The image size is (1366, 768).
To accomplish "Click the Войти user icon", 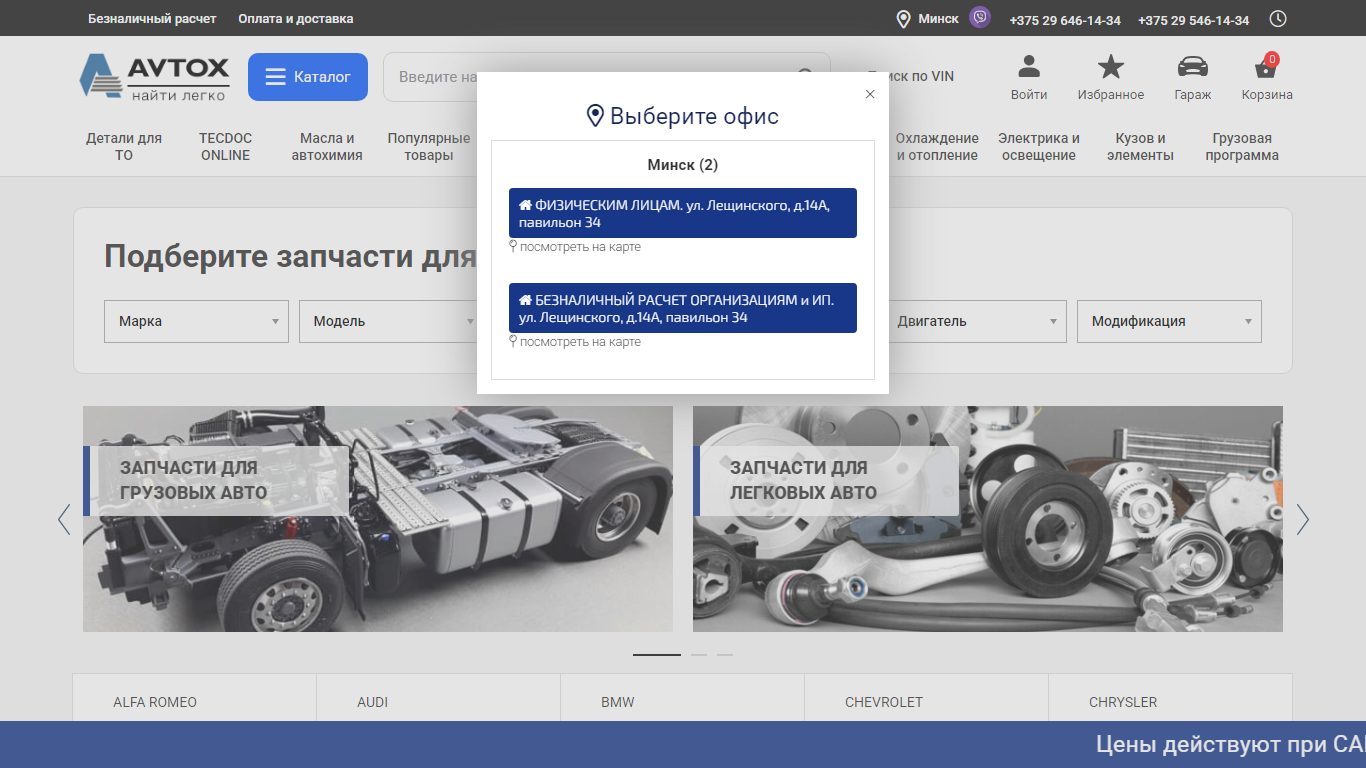I will [1029, 67].
